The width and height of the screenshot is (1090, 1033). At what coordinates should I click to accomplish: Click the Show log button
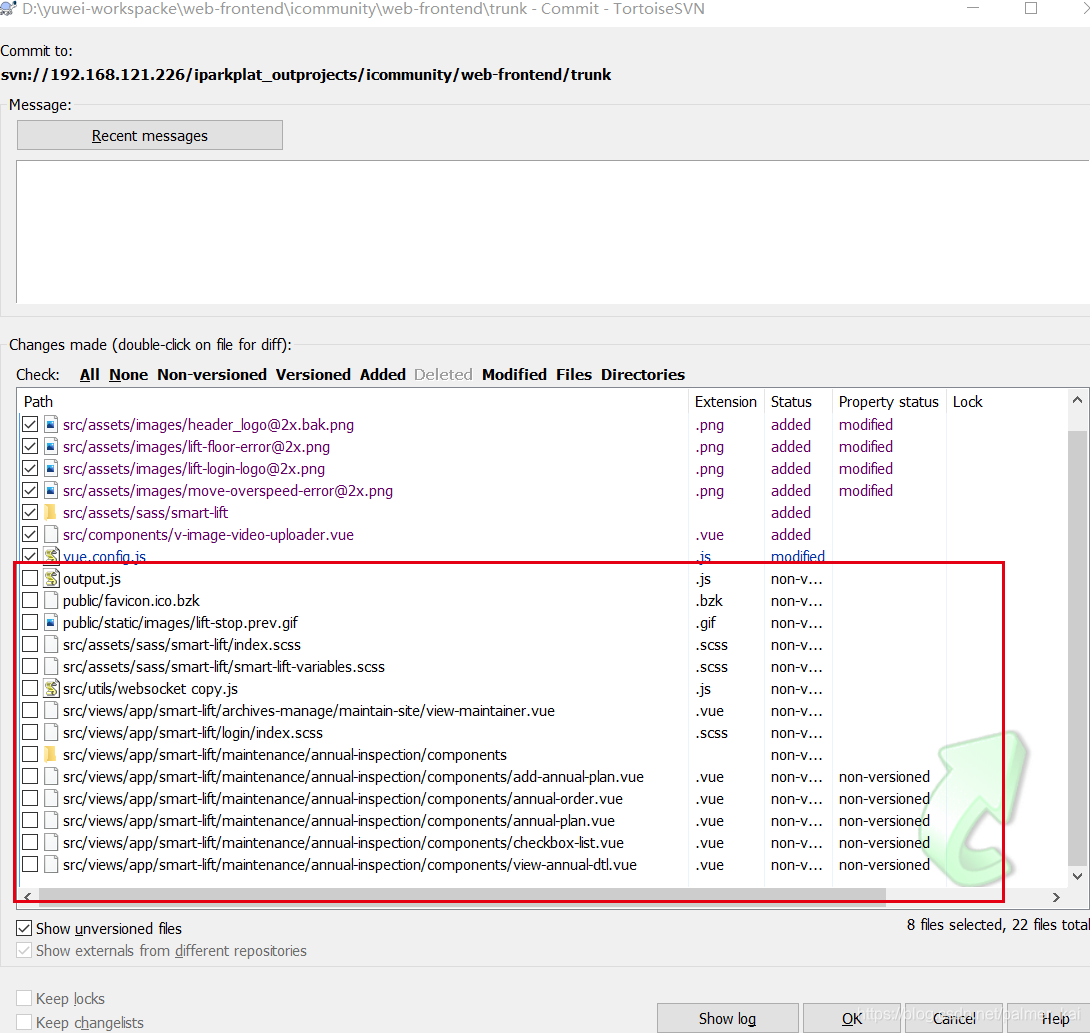point(727,1018)
